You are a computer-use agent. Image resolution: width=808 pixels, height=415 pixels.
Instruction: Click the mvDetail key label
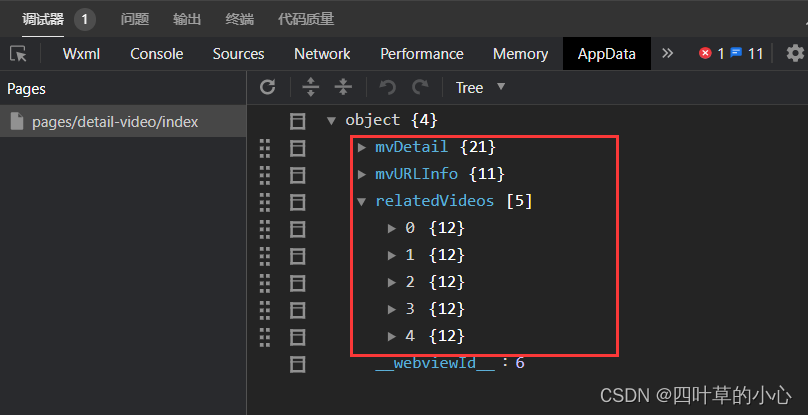[411, 147]
